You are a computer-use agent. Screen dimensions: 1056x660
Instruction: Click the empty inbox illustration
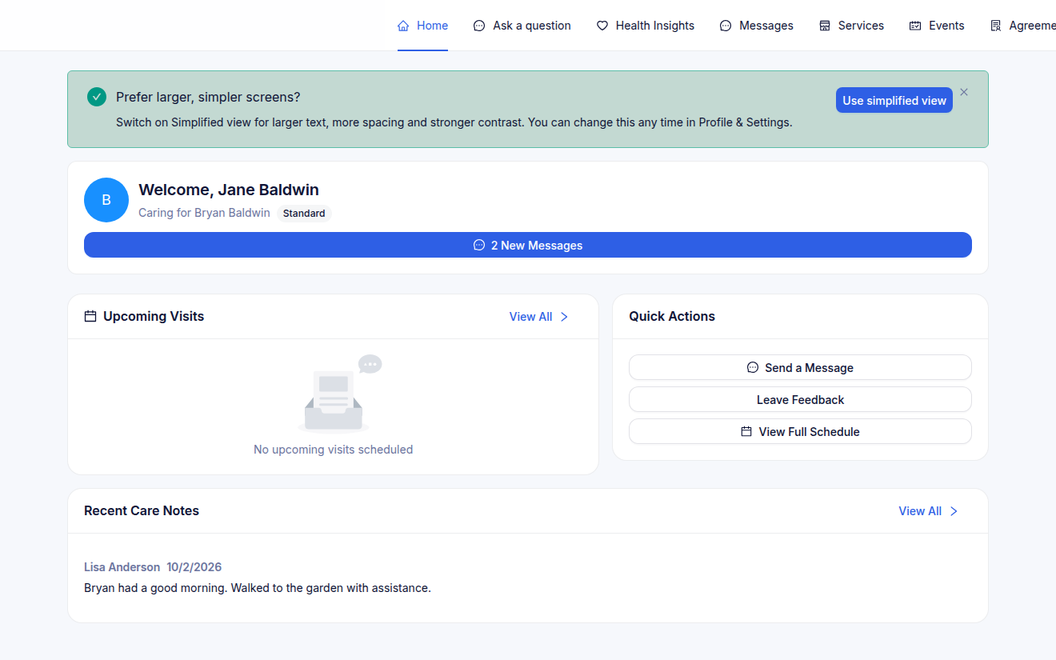(x=339, y=392)
